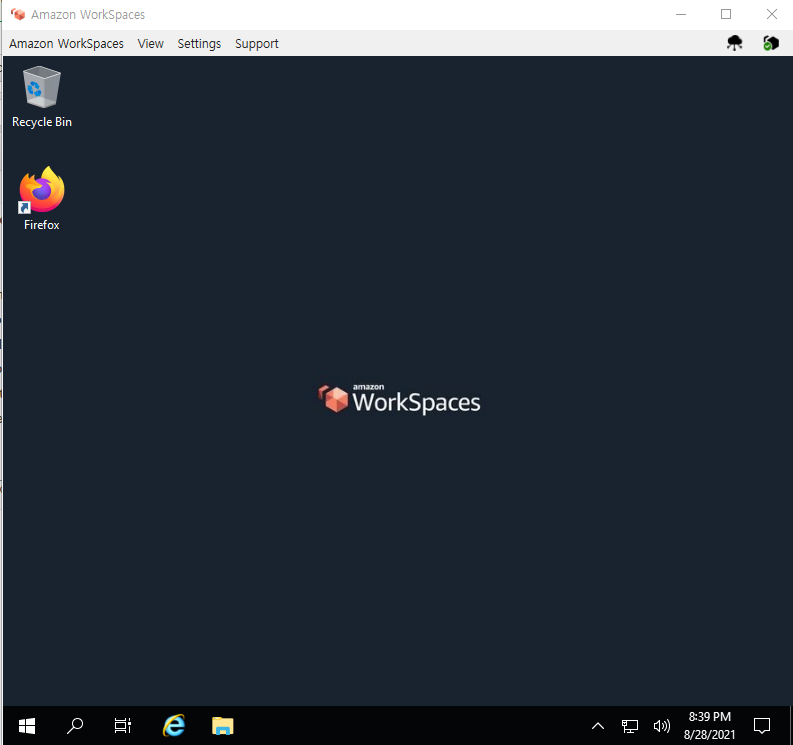This screenshot has width=793, height=745.
Task: Minimize the Amazon WorkSpaces window
Action: 681,14
